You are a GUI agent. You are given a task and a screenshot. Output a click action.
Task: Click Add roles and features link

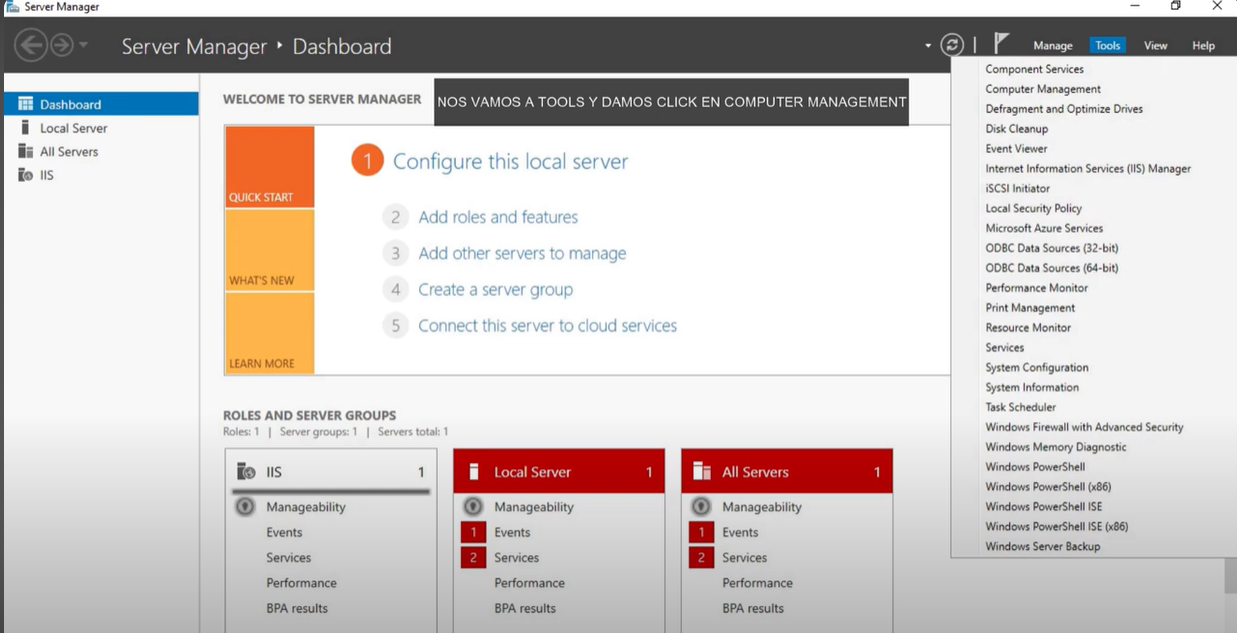click(x=498, y=217)
